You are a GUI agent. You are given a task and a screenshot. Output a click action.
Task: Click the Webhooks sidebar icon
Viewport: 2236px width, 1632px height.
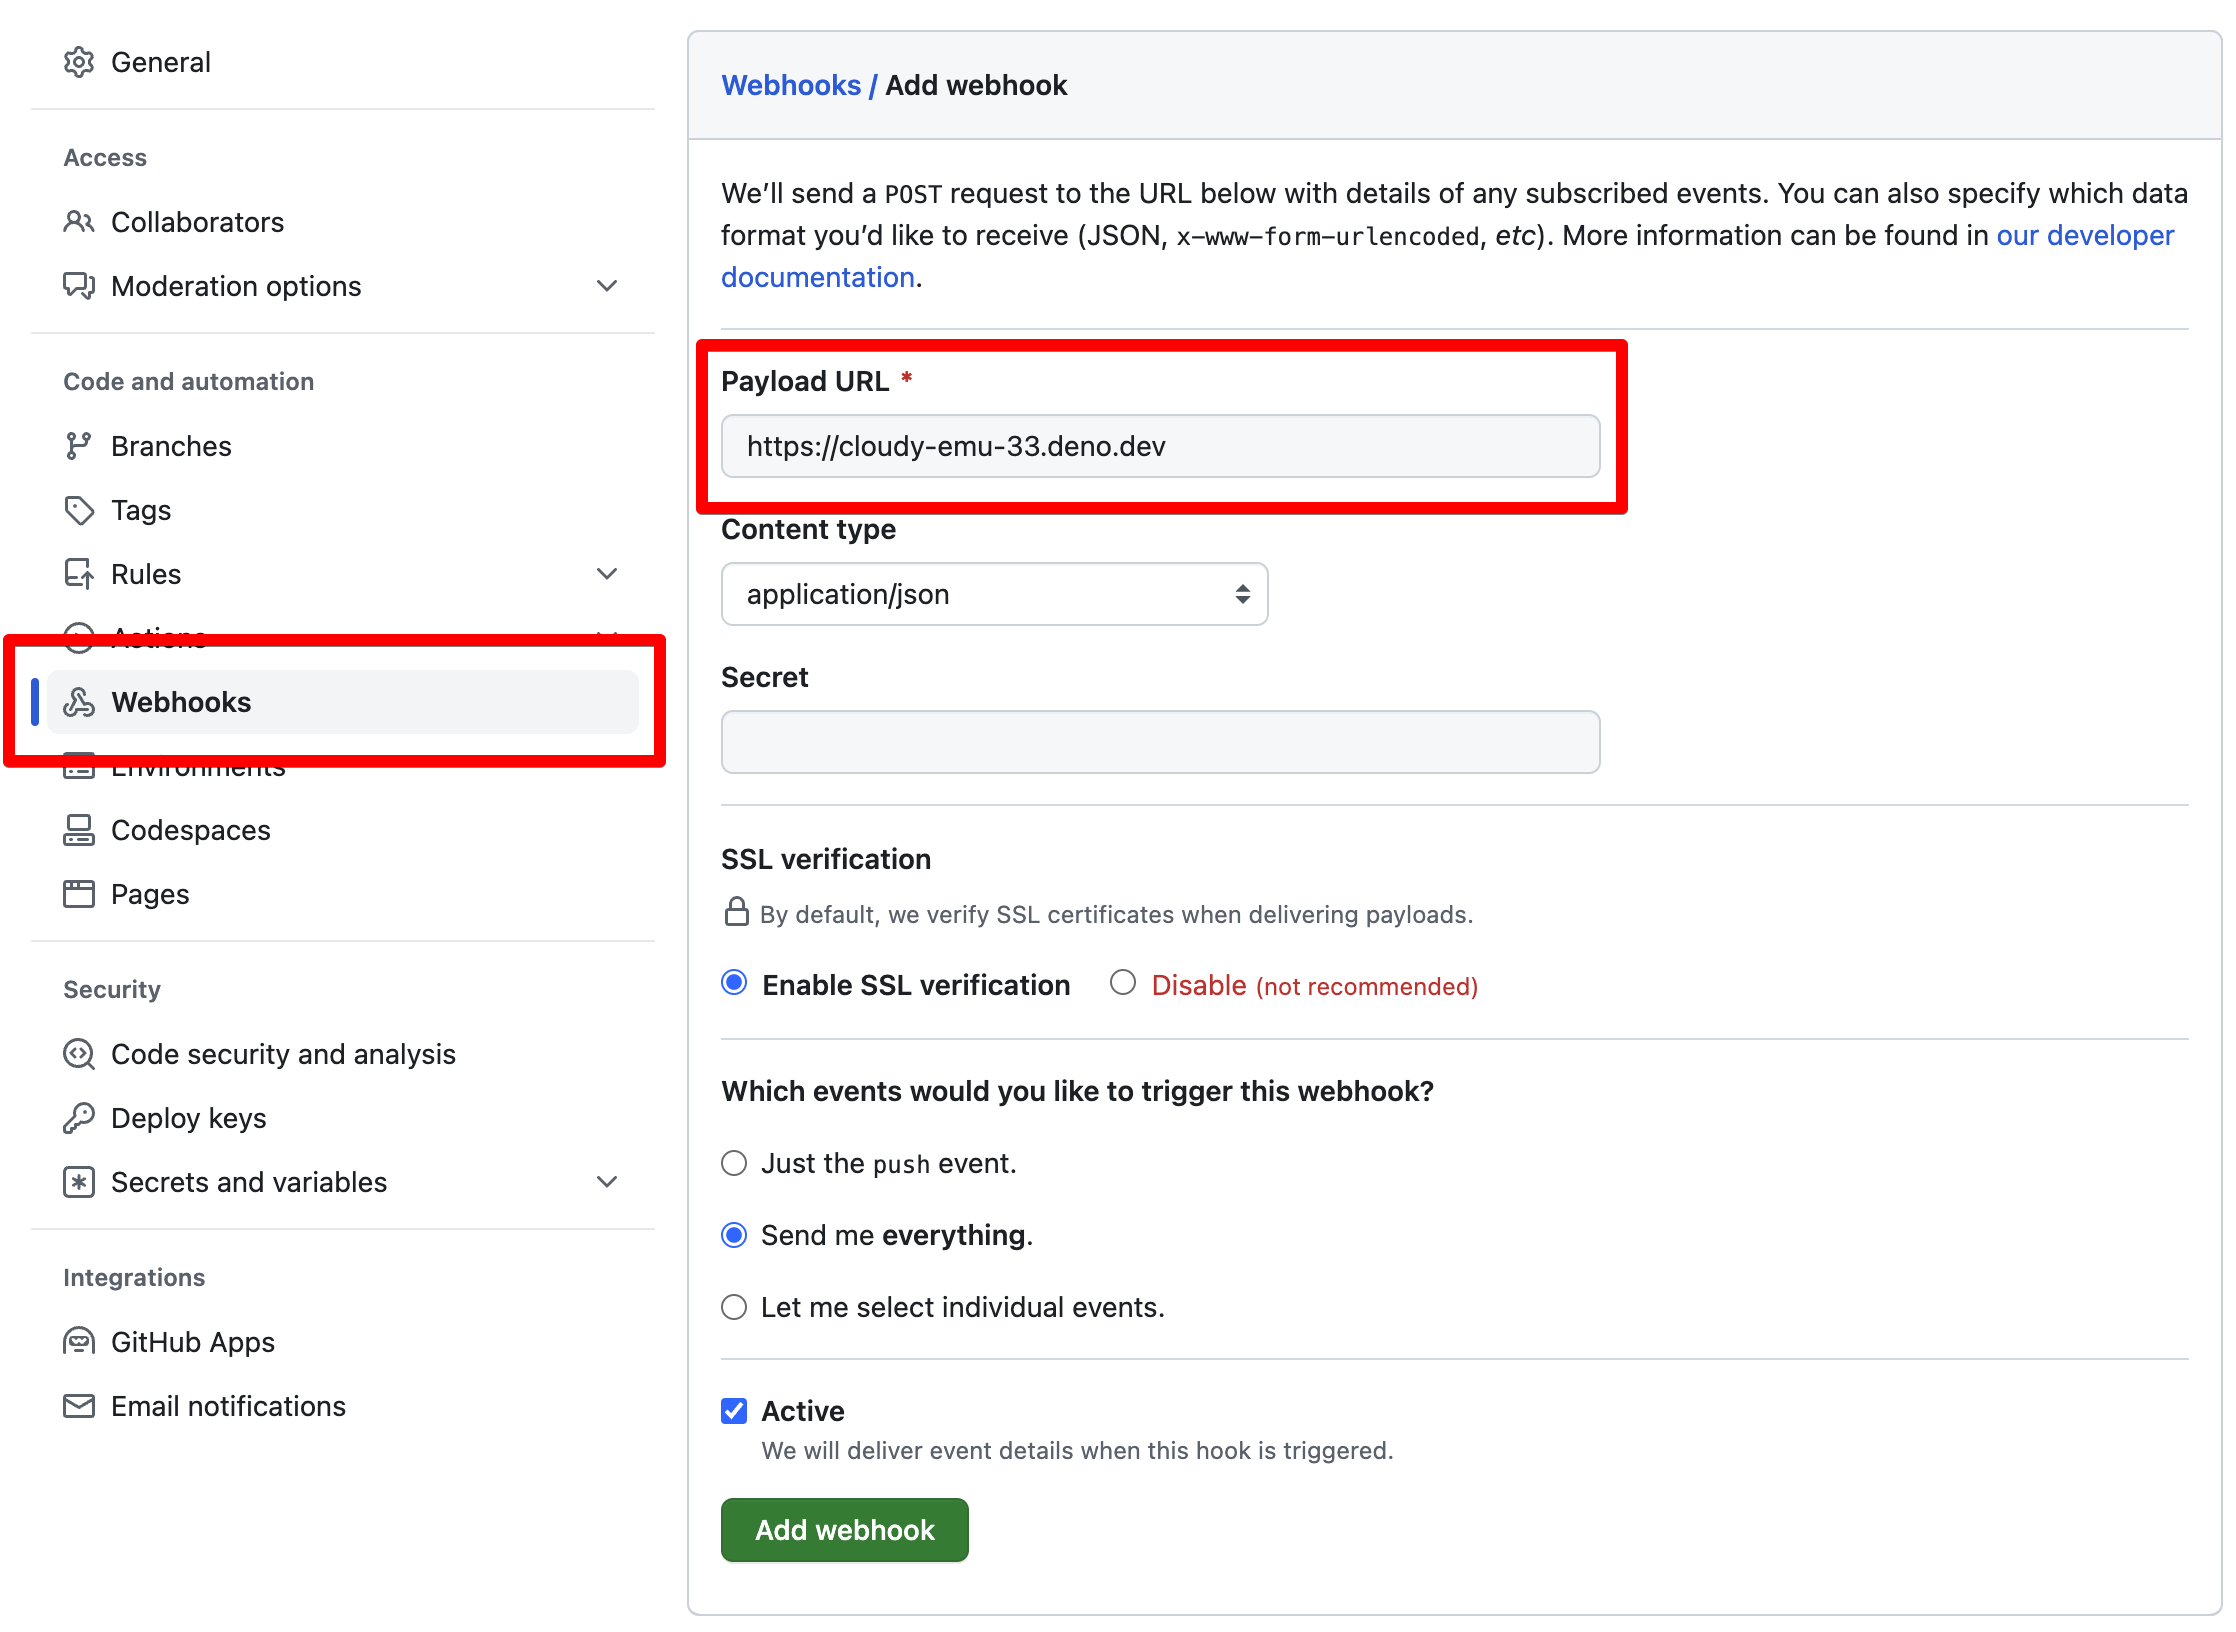coord(80,702)
